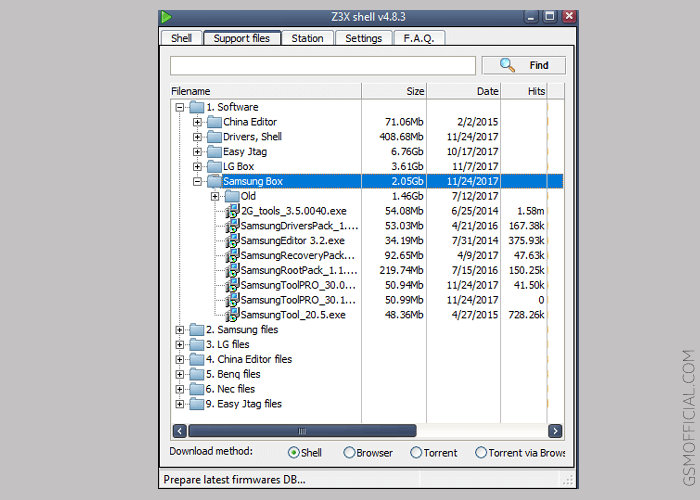Viewport: 700px width, 500px height.
Task: Collapse the Samsung Box tree node
Action: [197, 181]
